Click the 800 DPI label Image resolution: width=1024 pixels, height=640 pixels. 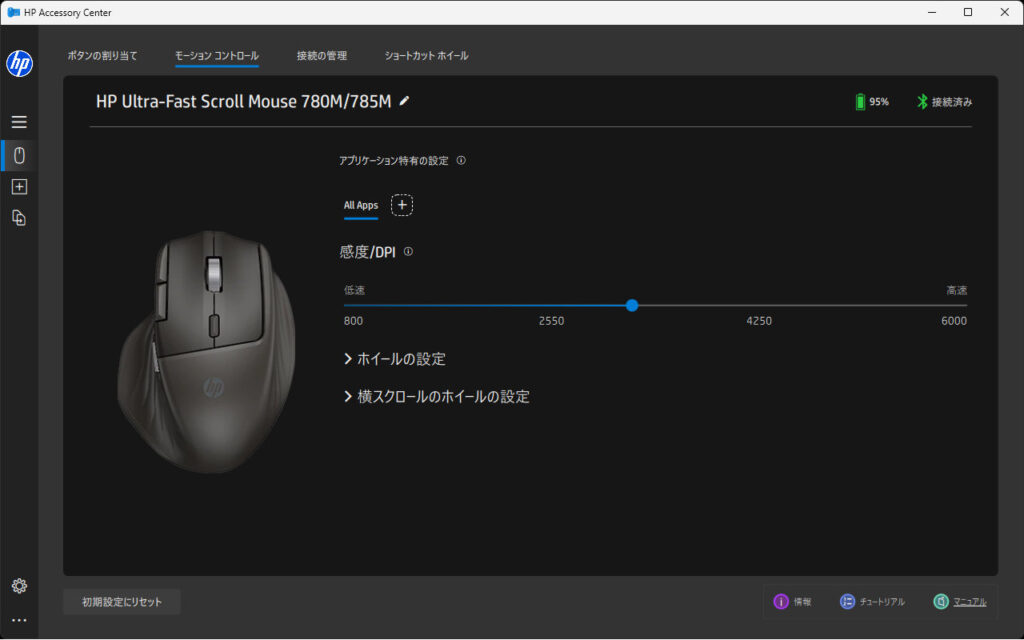pos(353,321)
